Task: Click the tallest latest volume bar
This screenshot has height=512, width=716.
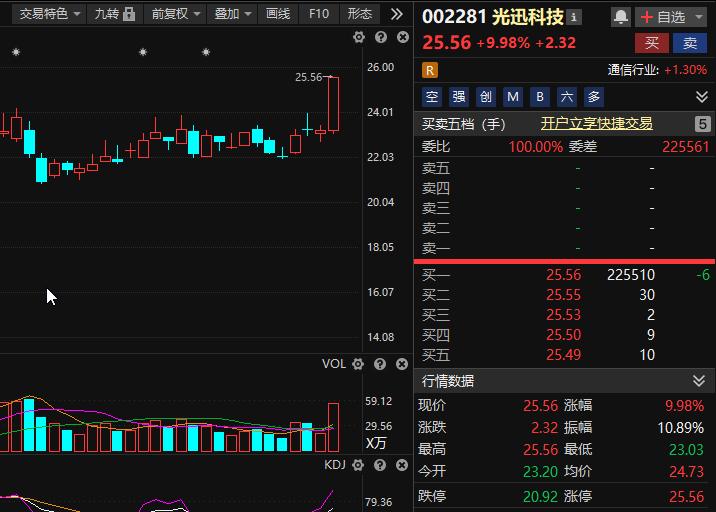Action: [333, 428]
